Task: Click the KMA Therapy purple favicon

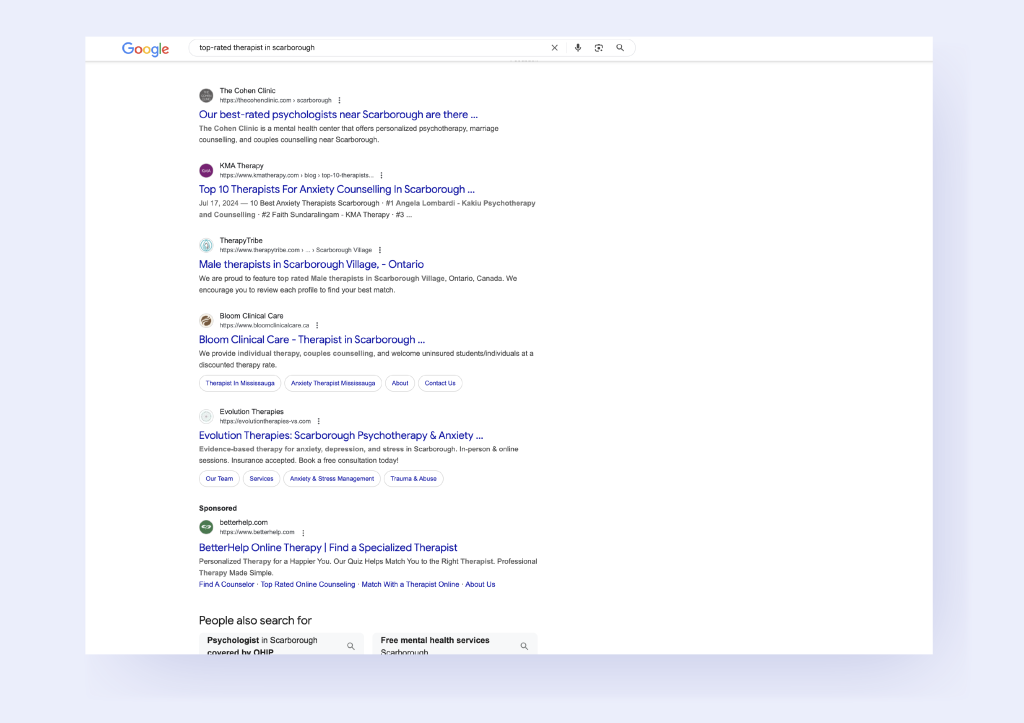Action: coord(206,170)
